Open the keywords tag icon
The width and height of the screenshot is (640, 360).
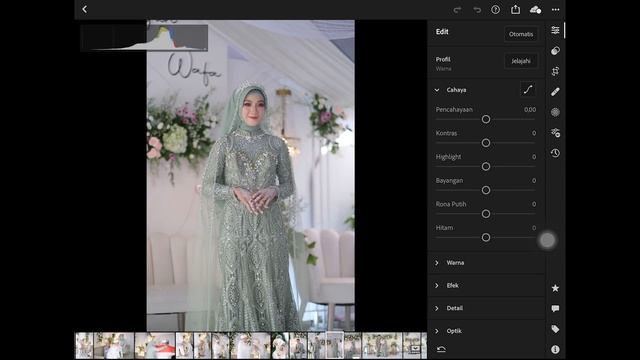[x=555, y=329]
